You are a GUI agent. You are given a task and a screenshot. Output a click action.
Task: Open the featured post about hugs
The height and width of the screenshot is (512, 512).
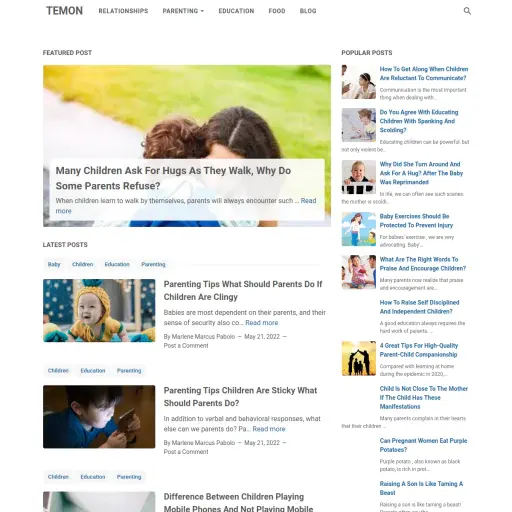173,178
